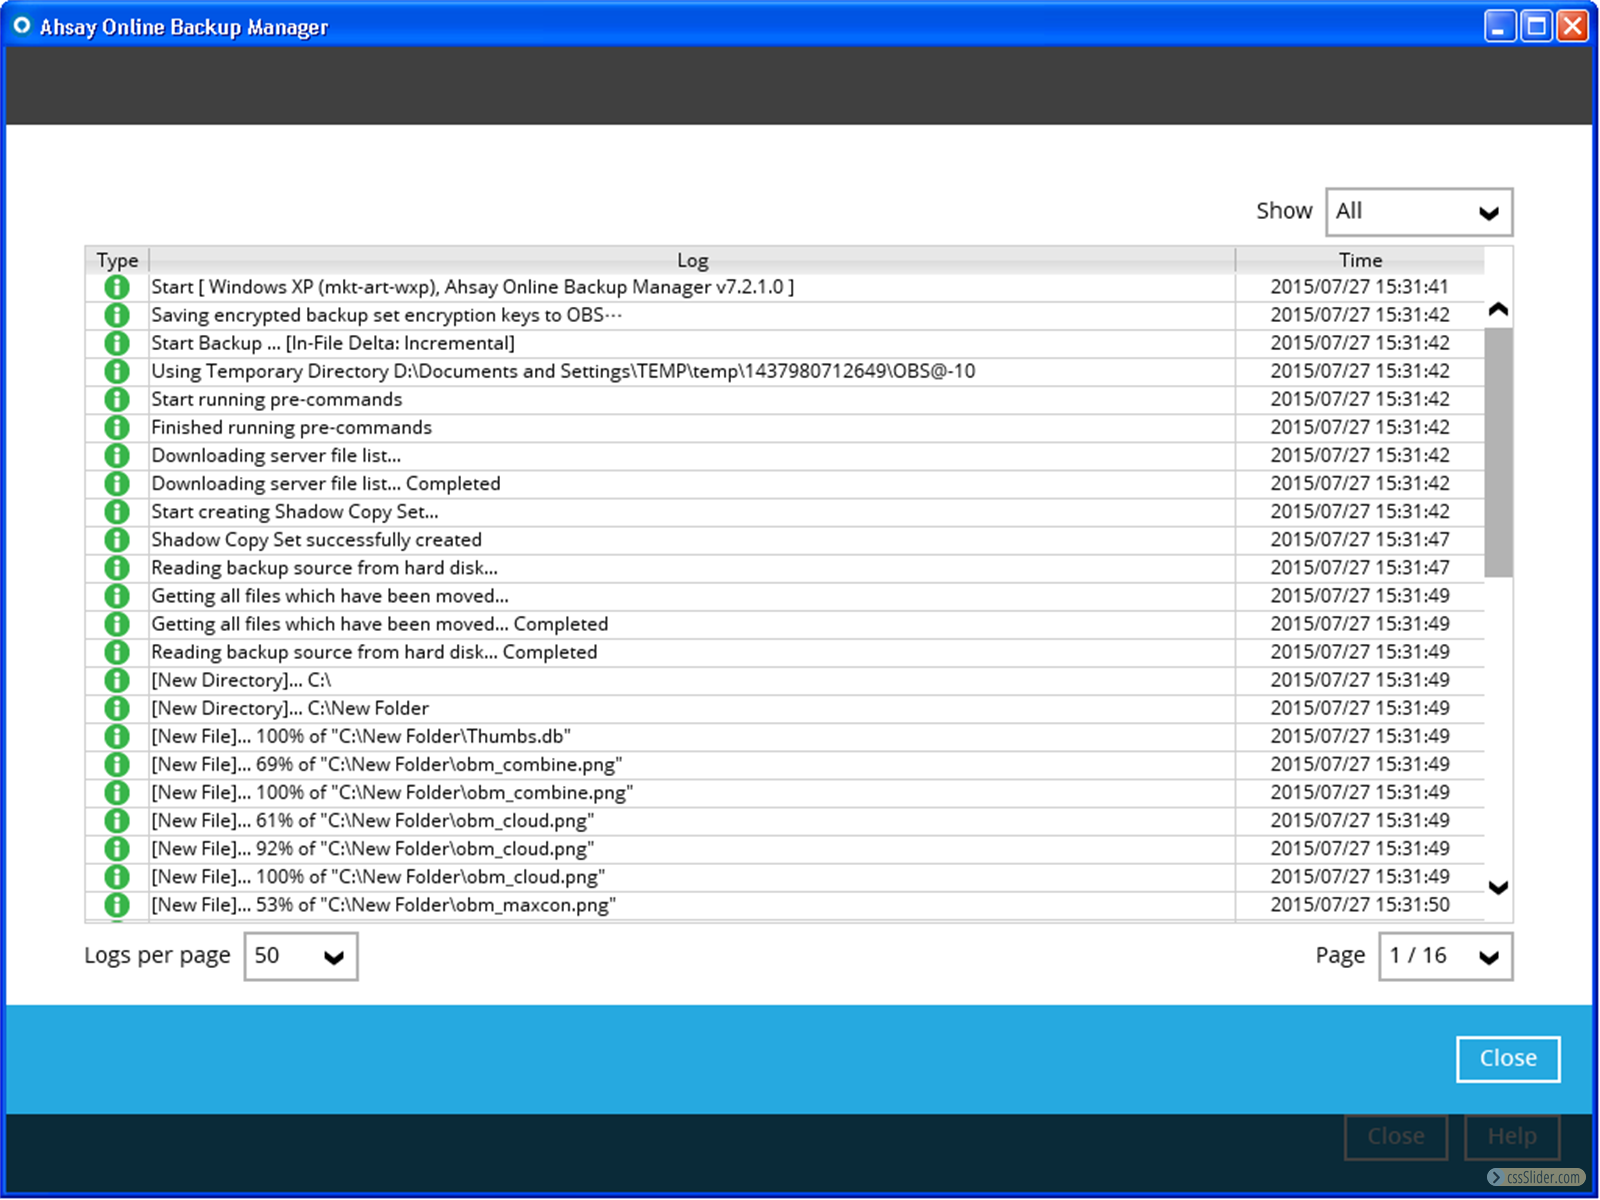Viewport: 1600px width, 1200px height.
Task: Maximize the Ahsay Online Backup Manager window
Action: pyautogui.click(x=1536, y=26)
